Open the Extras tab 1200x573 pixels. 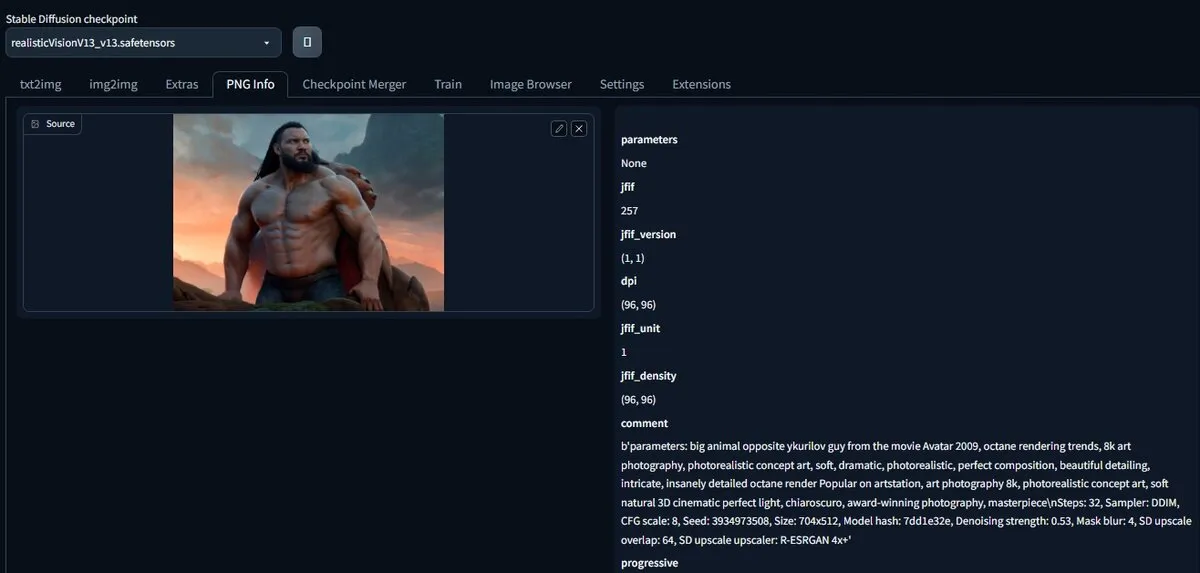coord(182,84)
